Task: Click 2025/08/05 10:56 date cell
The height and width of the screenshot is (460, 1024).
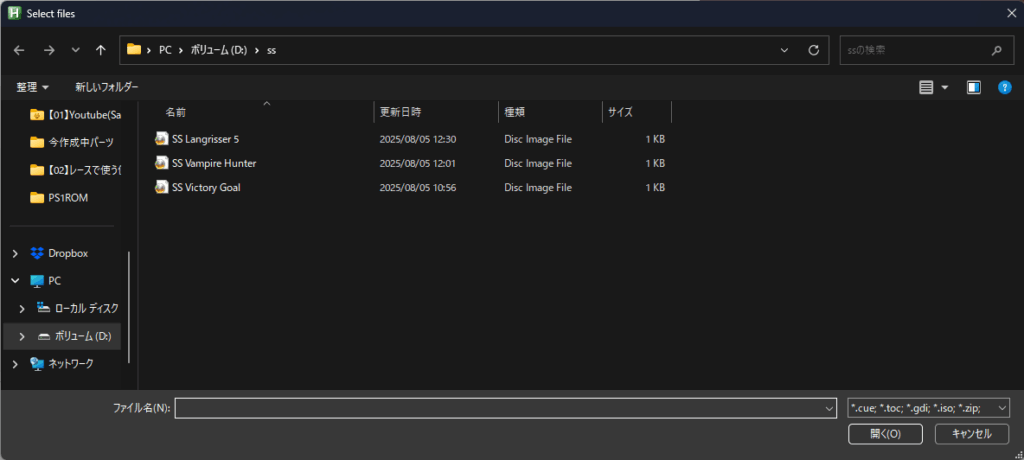Action: pyautogui.click(x=418, y=188)
